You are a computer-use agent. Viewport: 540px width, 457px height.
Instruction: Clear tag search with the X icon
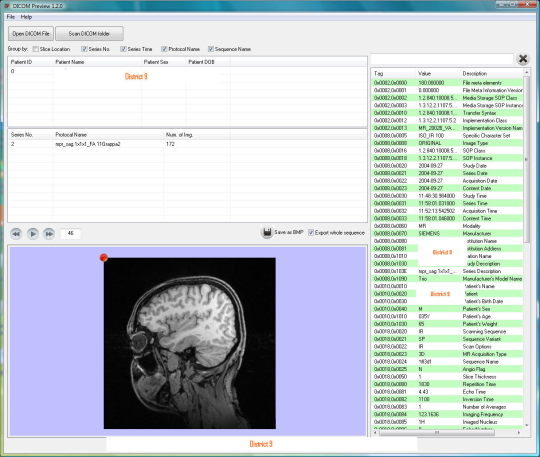[x=523, y=59]
